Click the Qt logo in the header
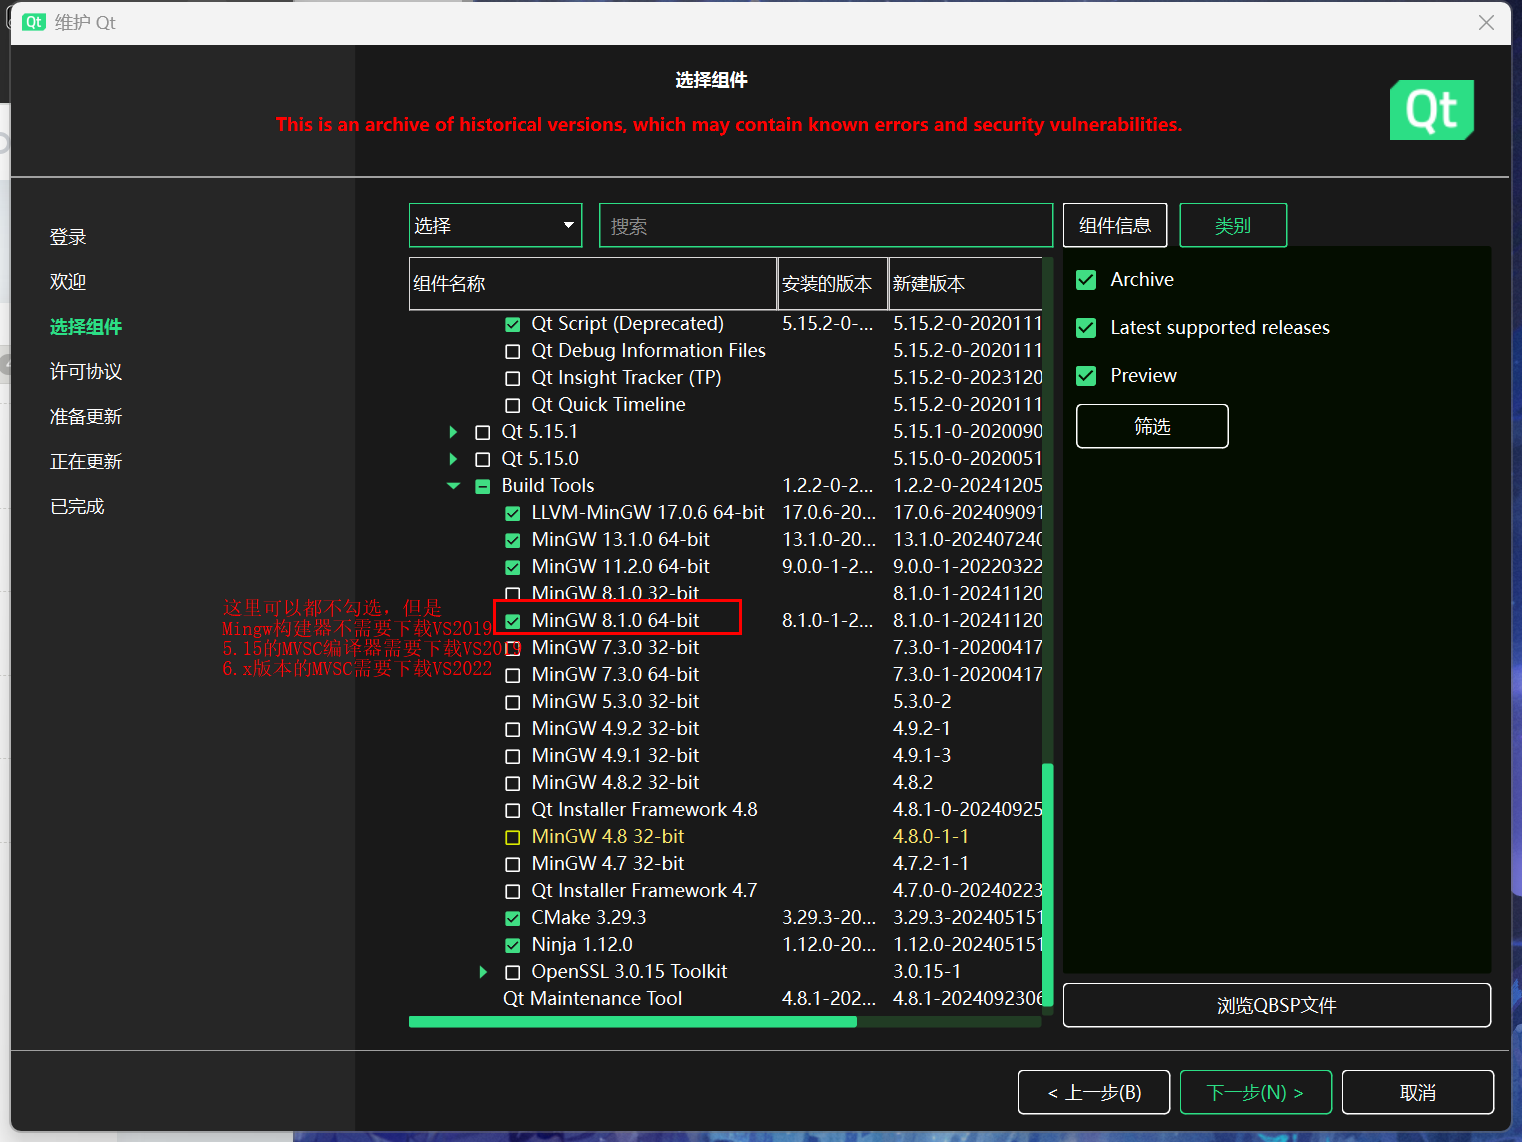The image size is (1522, 1142). click(x=1431, y=110)
